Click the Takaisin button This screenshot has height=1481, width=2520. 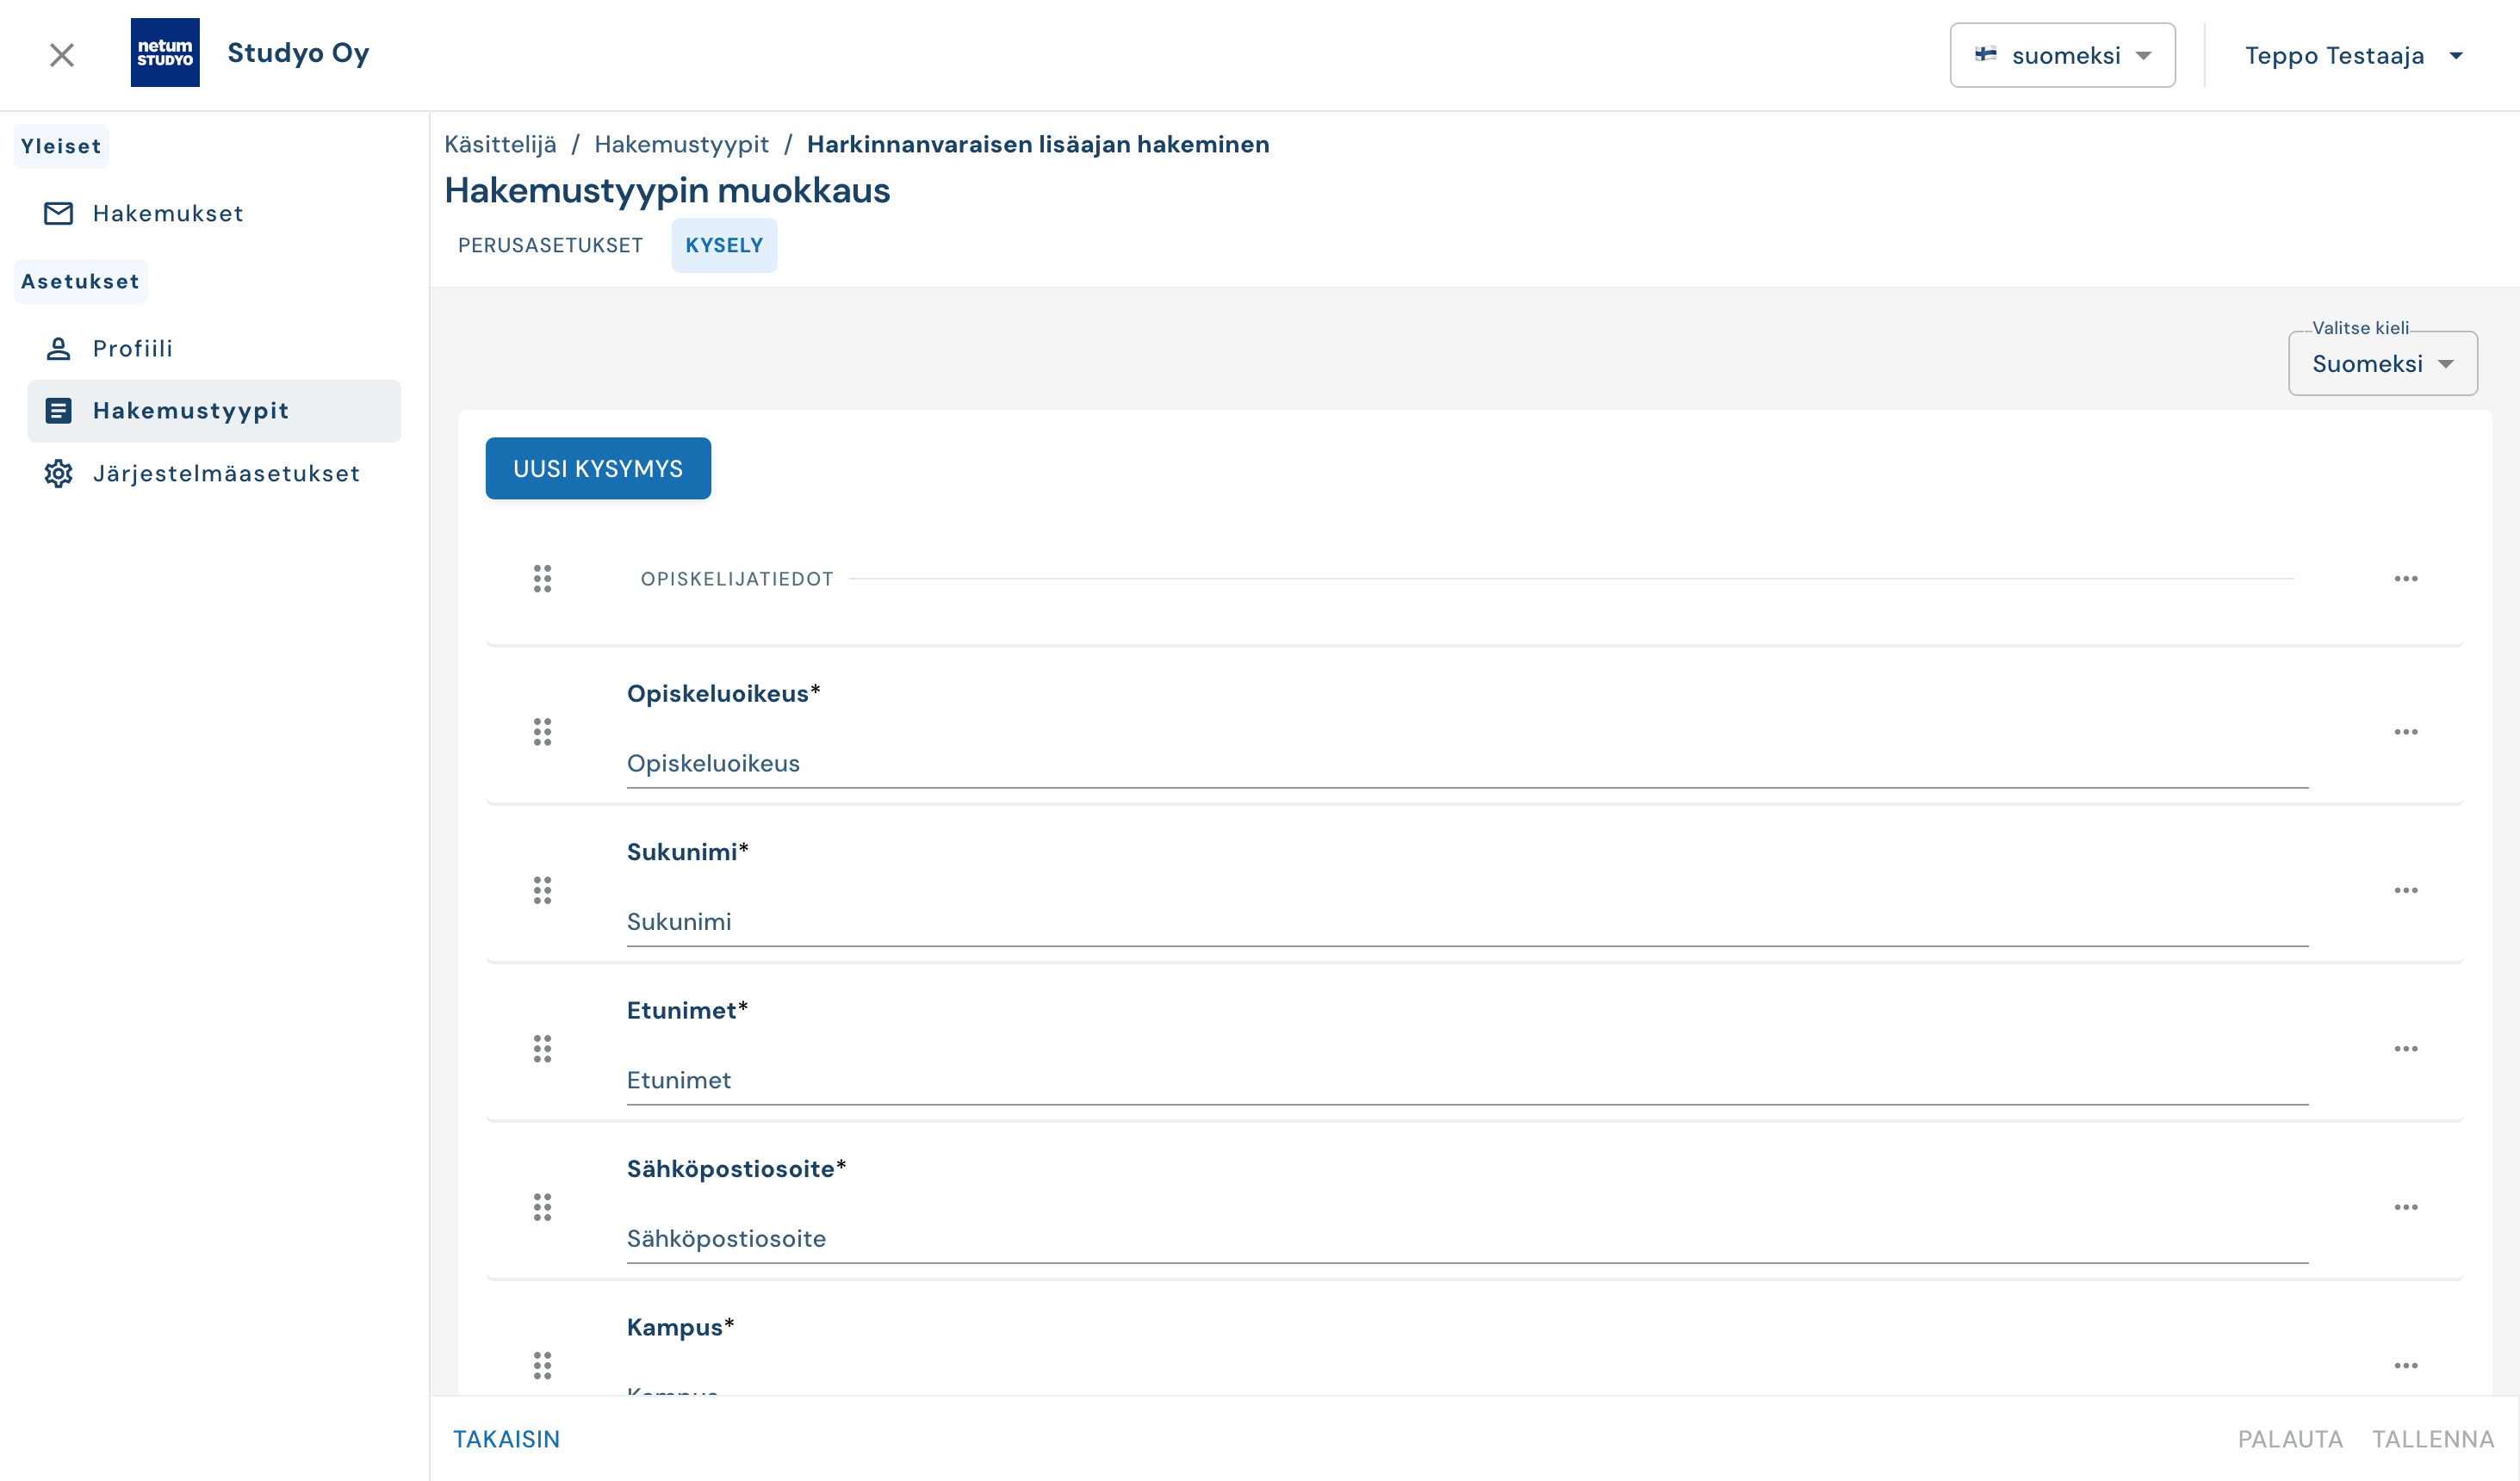coord(506,1439)
